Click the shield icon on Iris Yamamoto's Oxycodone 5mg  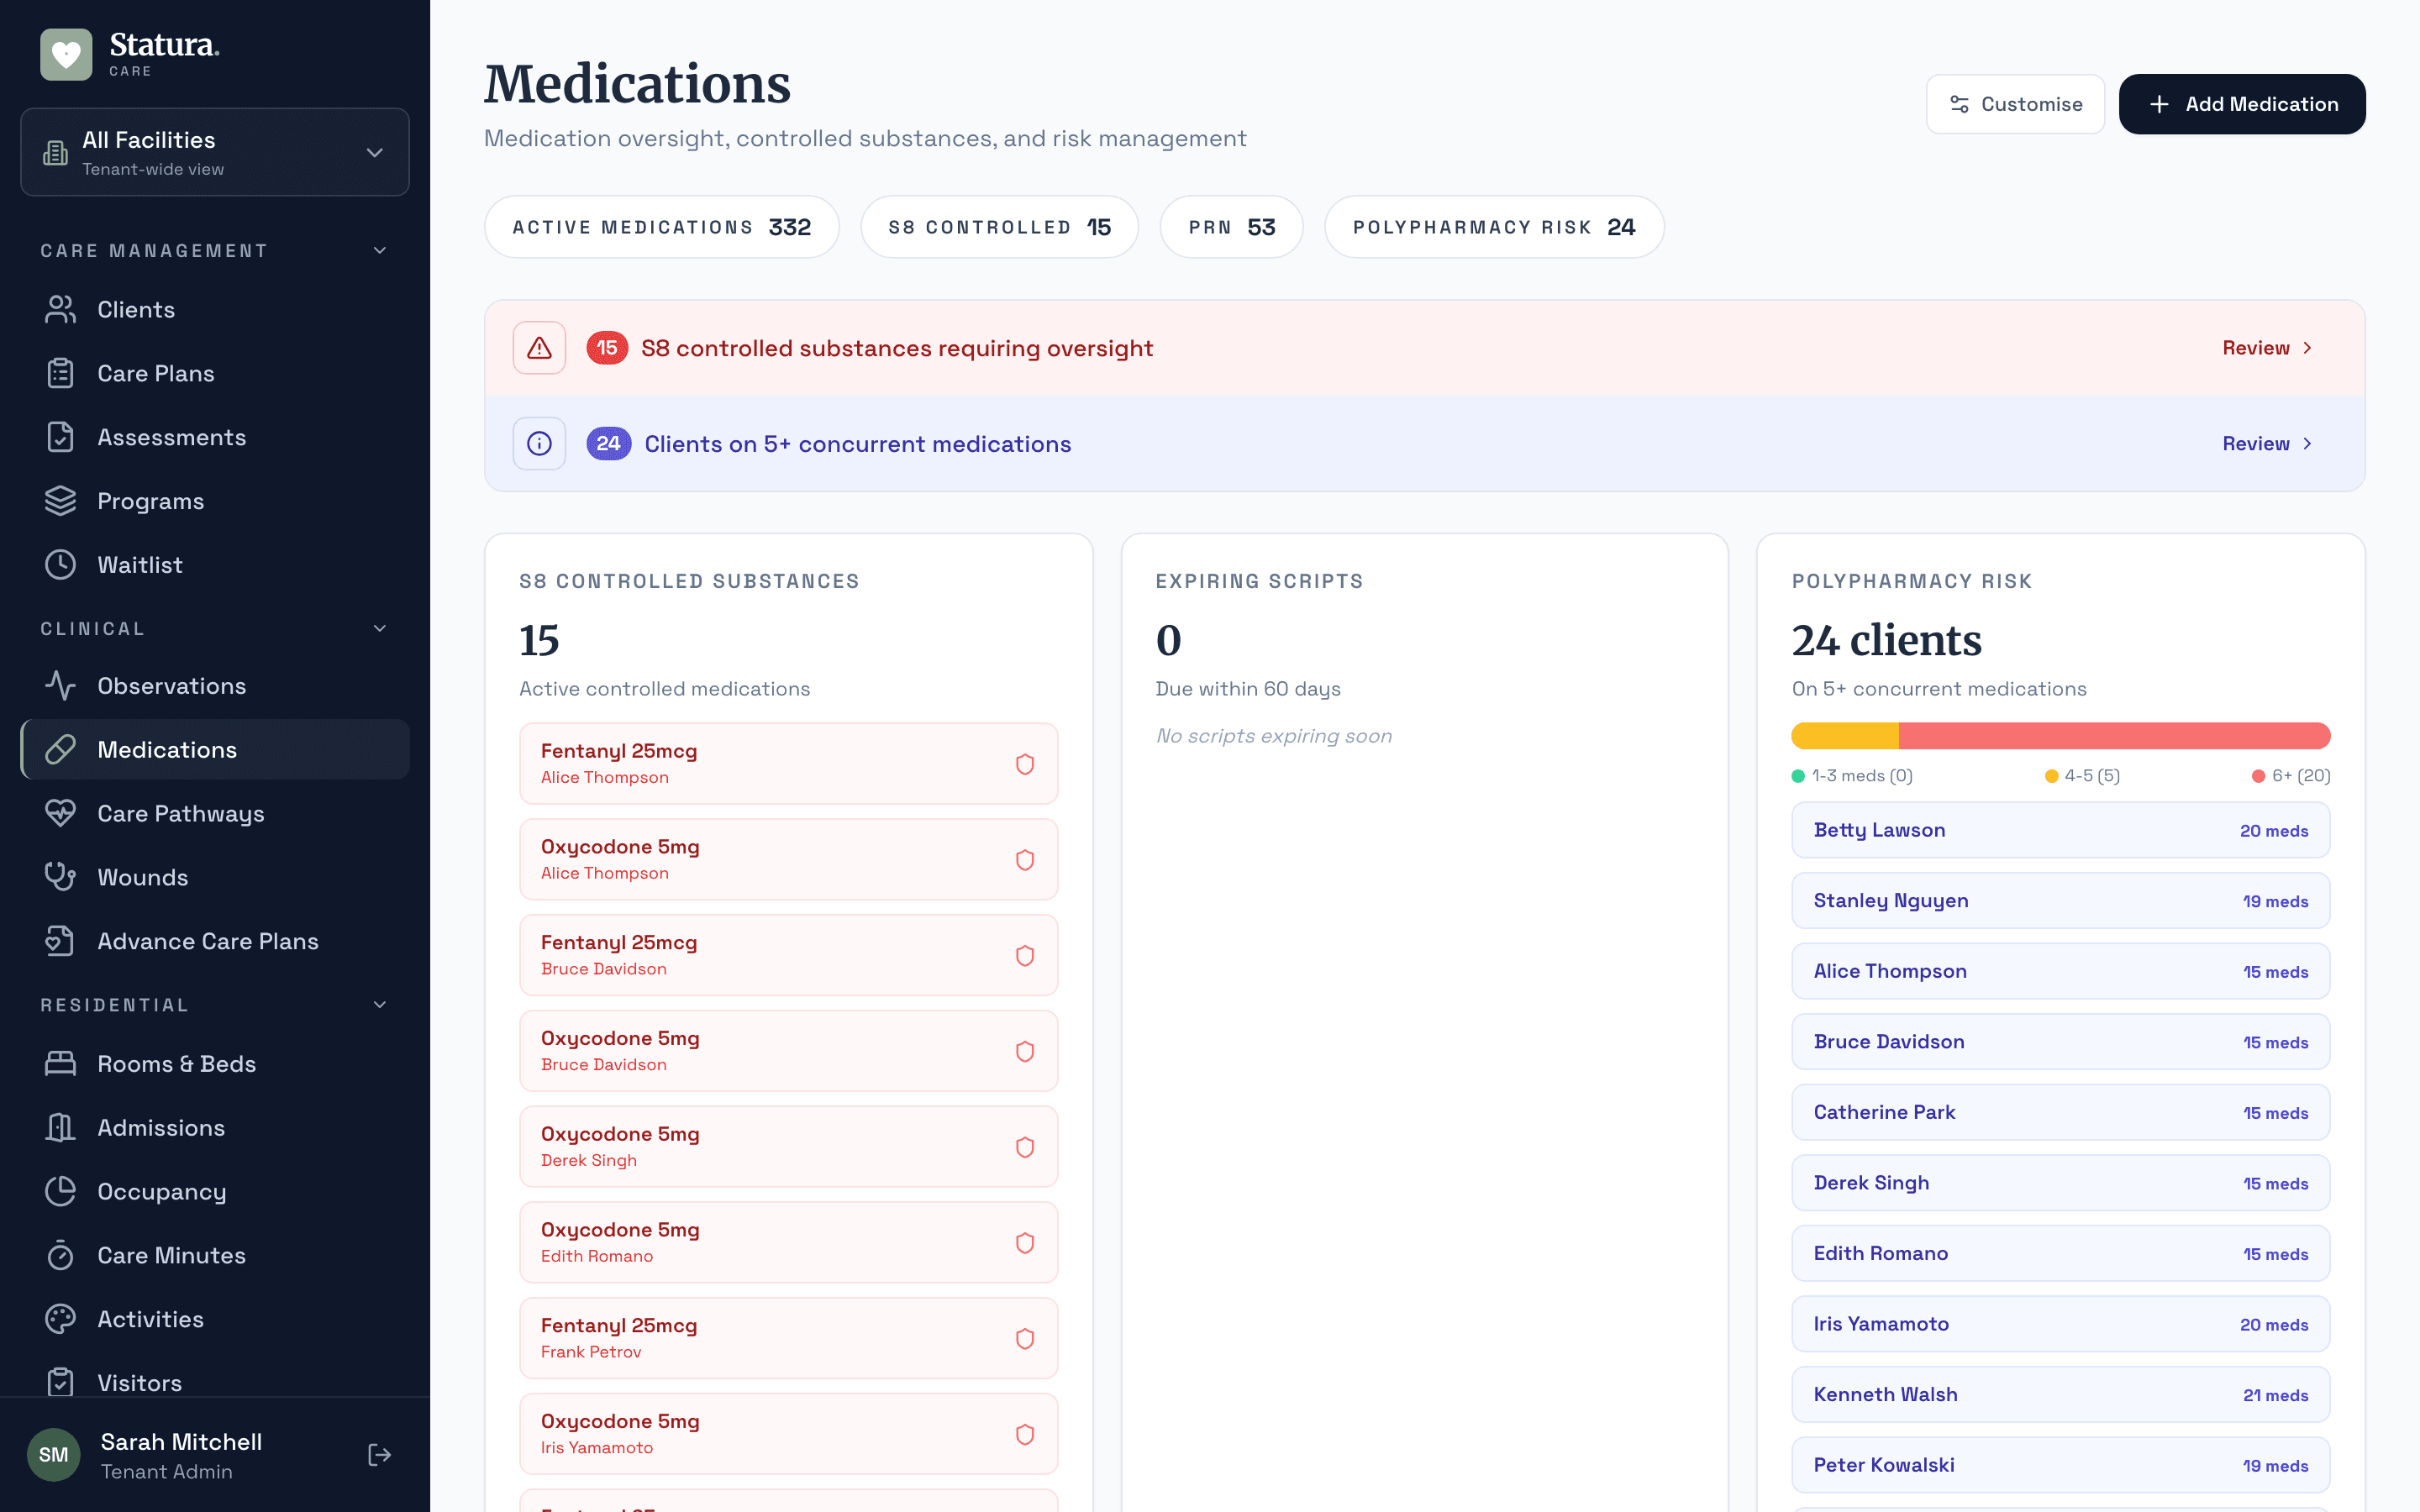click(x=1025, y=1435)
